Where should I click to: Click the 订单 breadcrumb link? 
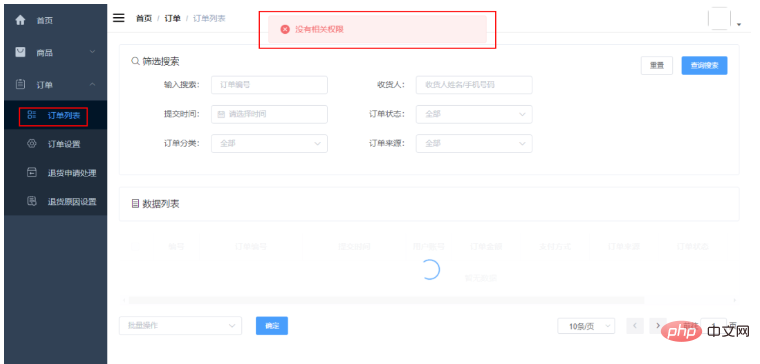coord(173,18)
